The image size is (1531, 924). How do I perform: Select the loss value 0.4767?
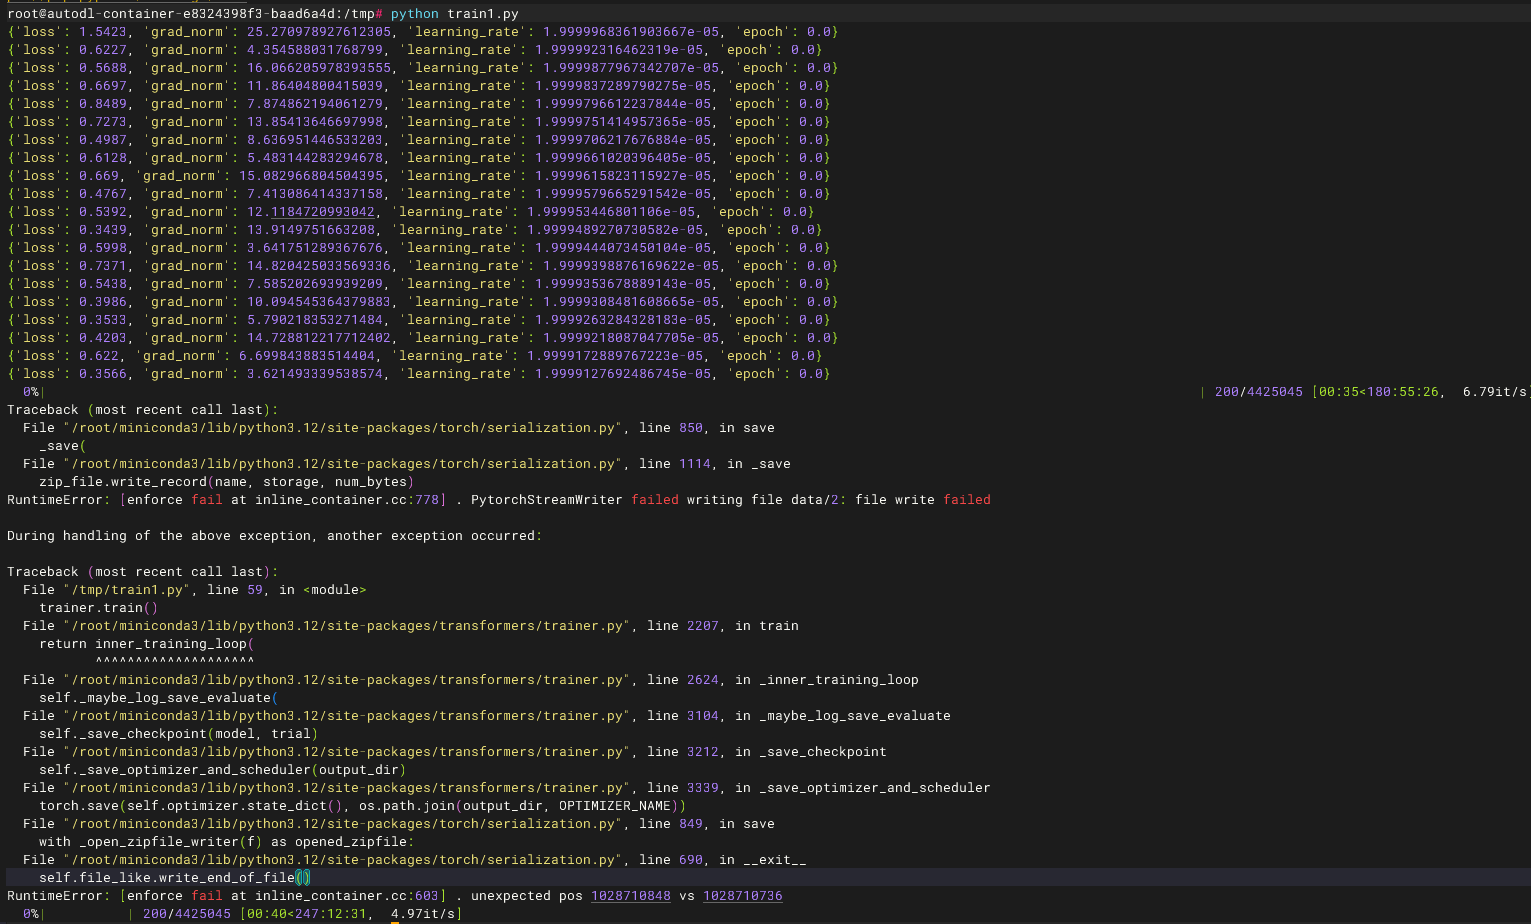pos(103,194)
